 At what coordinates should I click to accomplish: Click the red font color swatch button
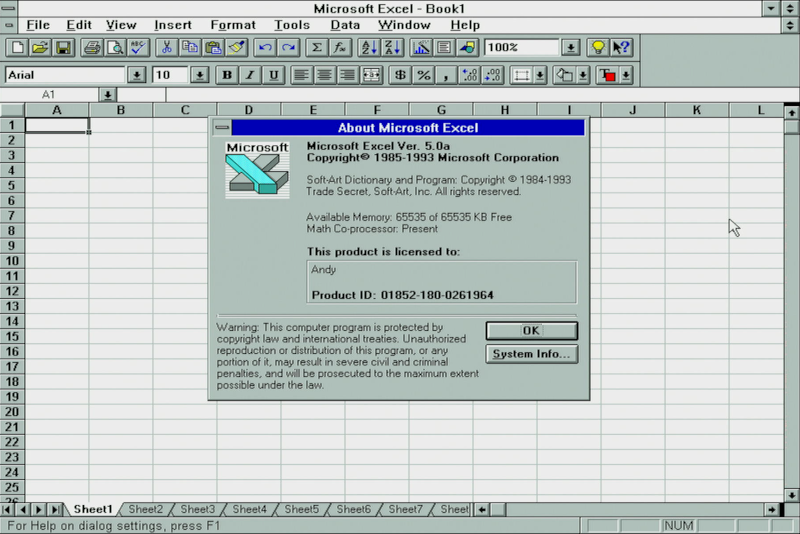click(x=606, y=75)
